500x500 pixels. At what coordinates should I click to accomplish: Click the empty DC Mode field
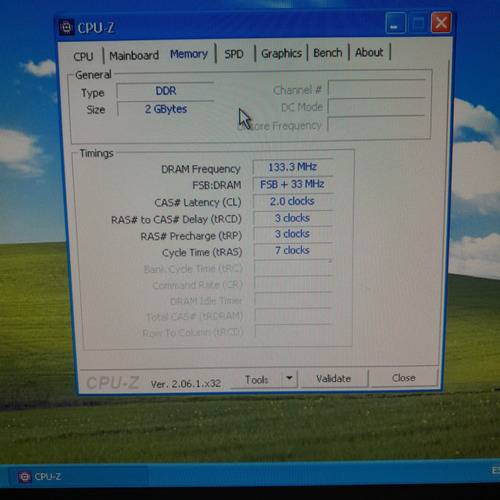tap(376, 106)
